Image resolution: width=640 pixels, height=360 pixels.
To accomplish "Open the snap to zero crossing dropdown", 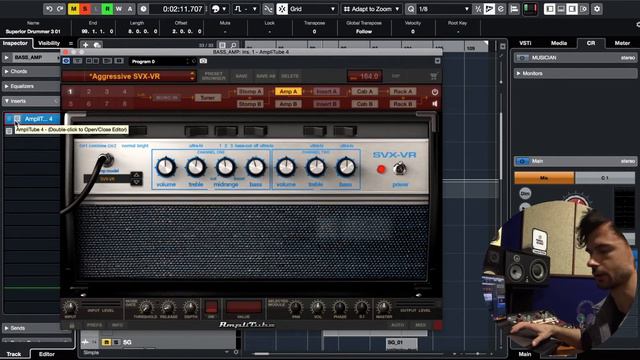I will [x=246, y=9].
